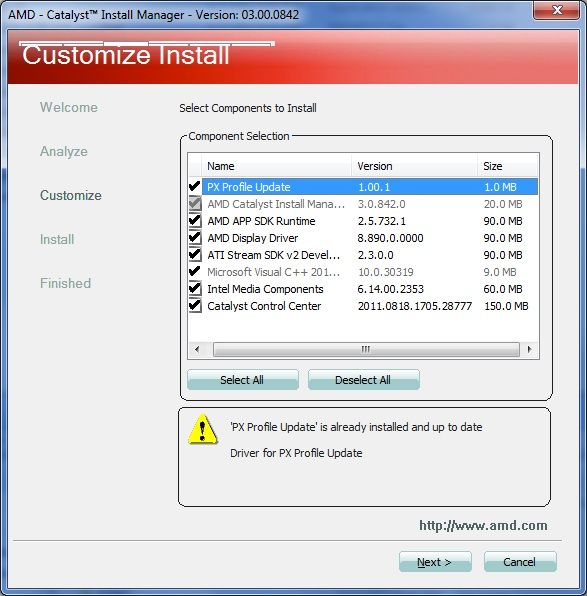Click the Select All button

(x=243, y=380)
